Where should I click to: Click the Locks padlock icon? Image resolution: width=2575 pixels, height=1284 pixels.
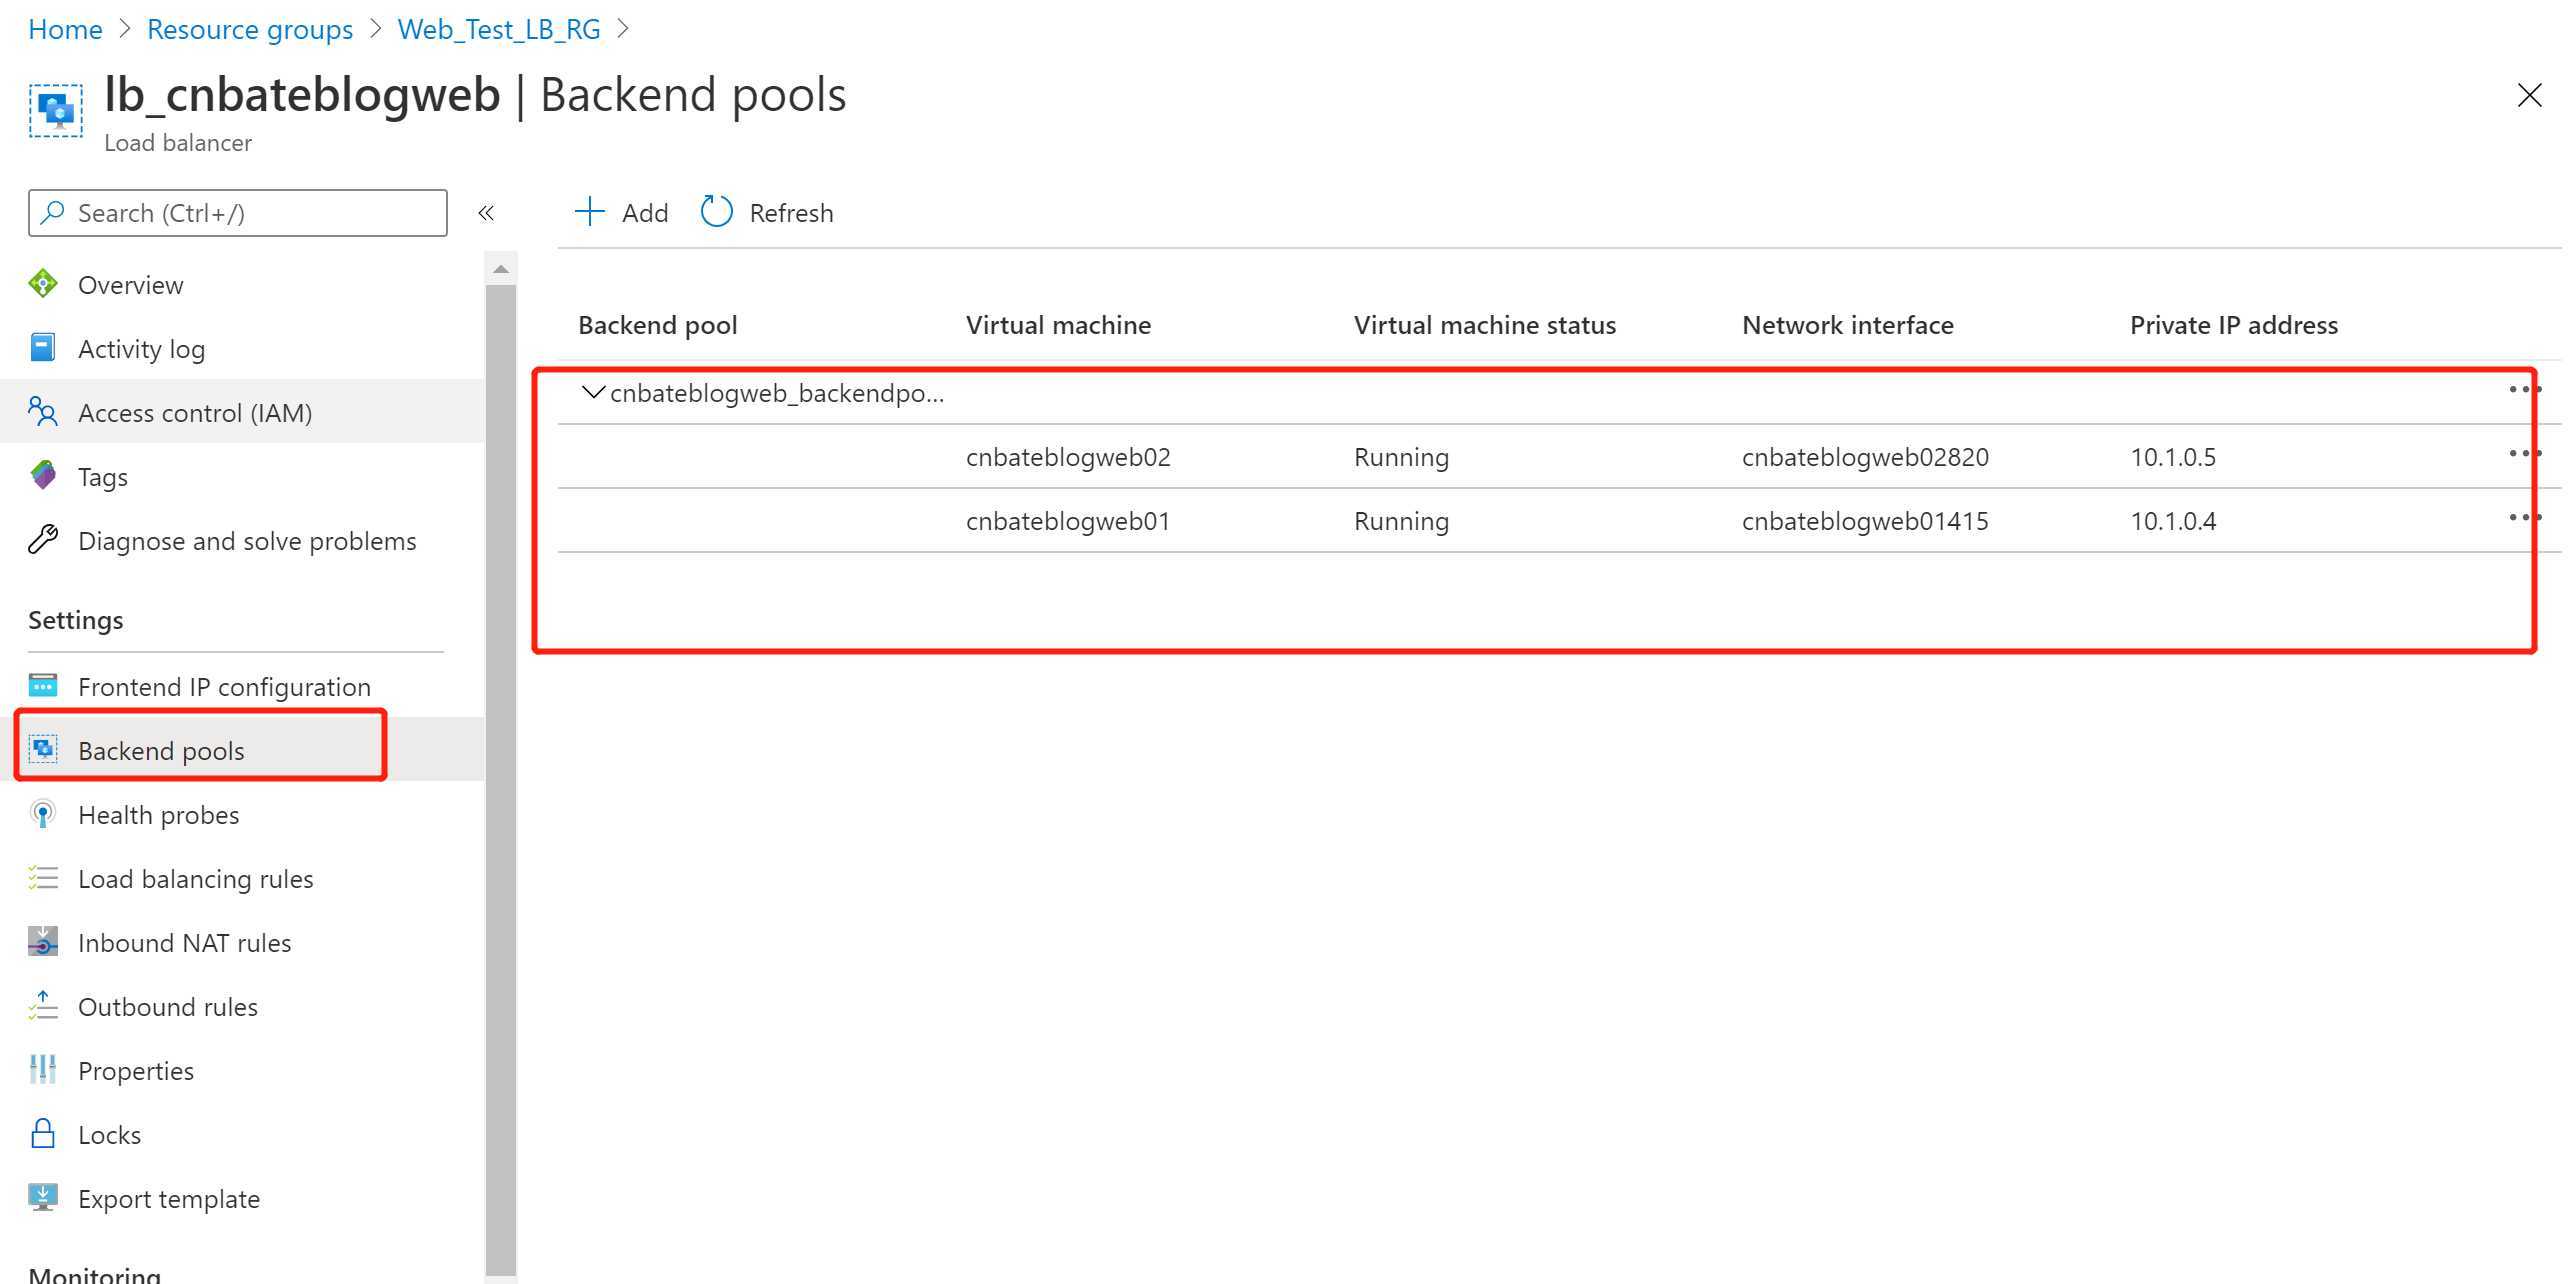[43, 1134]
